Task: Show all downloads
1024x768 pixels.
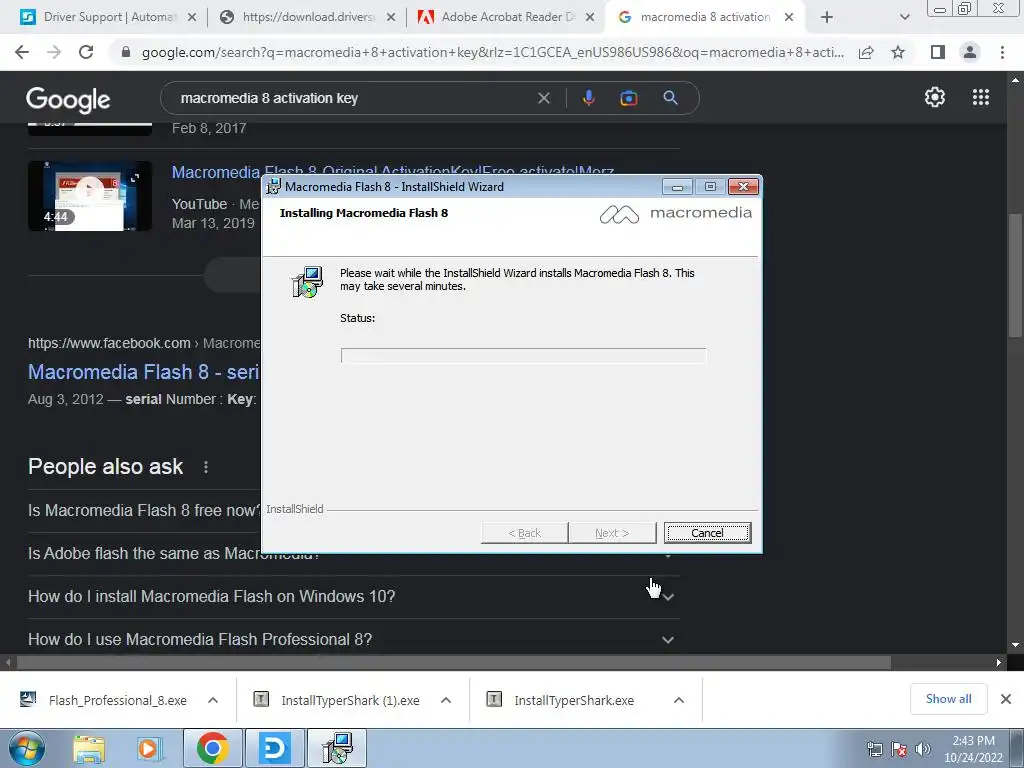Action: tap(948, 699)
